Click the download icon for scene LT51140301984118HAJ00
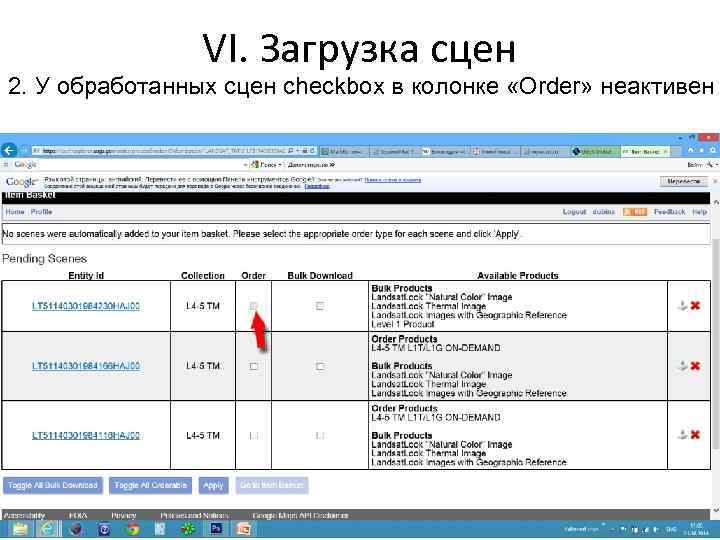The width and height of the screenshot is (720, 540). coord(682,435)
